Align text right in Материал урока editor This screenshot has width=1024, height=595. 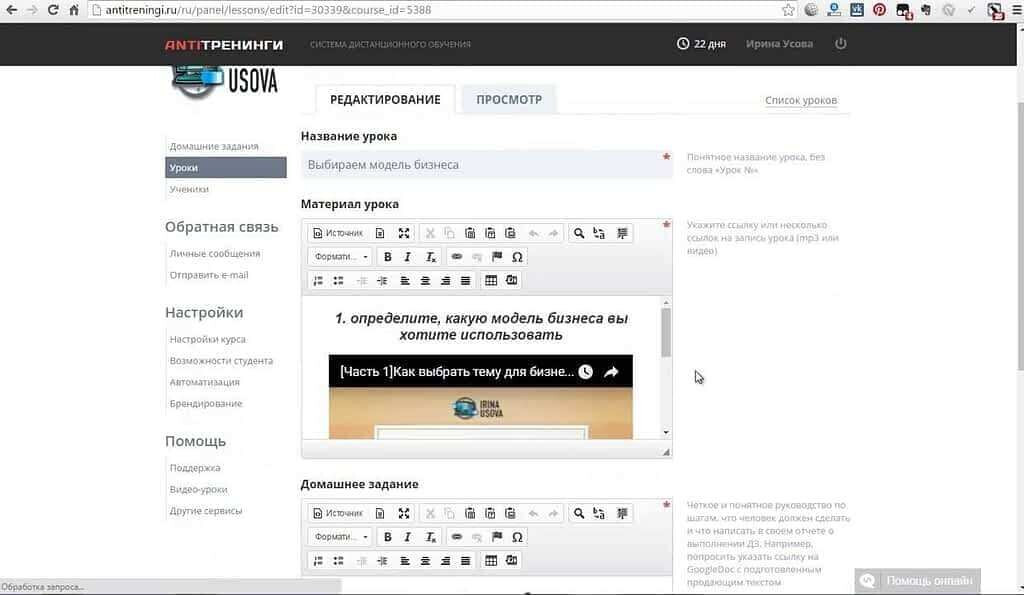point(445,280)
